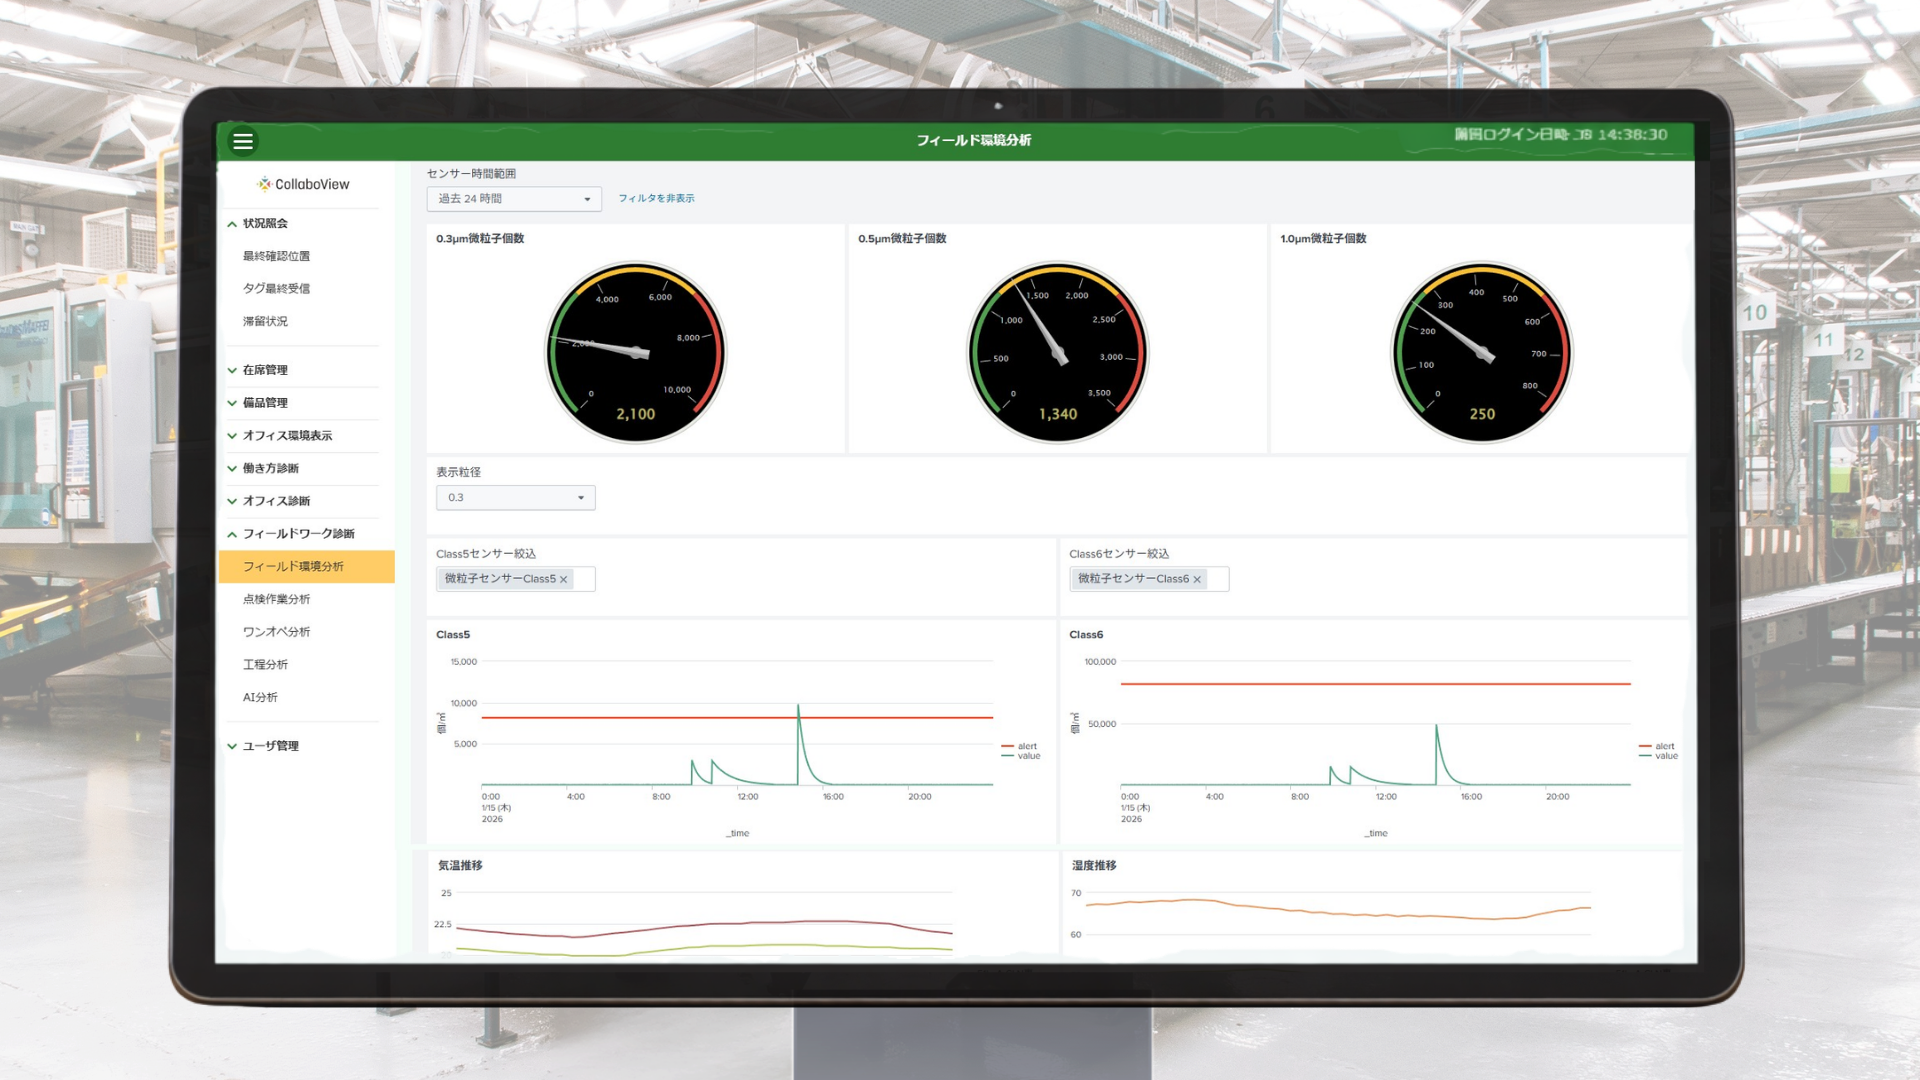The width and height of the screenshot is (1920, 1080).
Task: Click the Class6 sensor filter input field
Action: point(1218,579)
